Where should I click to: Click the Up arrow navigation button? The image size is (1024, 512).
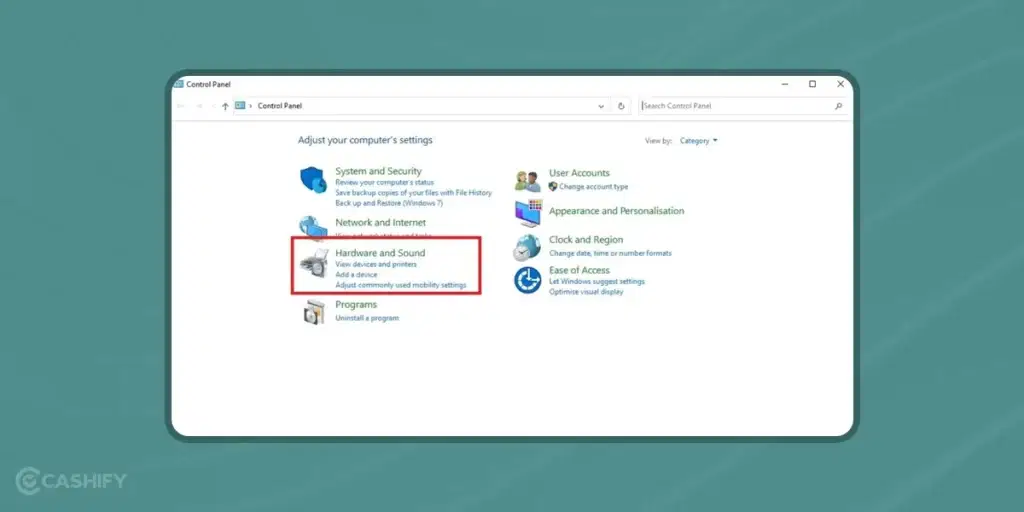[x=225, y=106]
